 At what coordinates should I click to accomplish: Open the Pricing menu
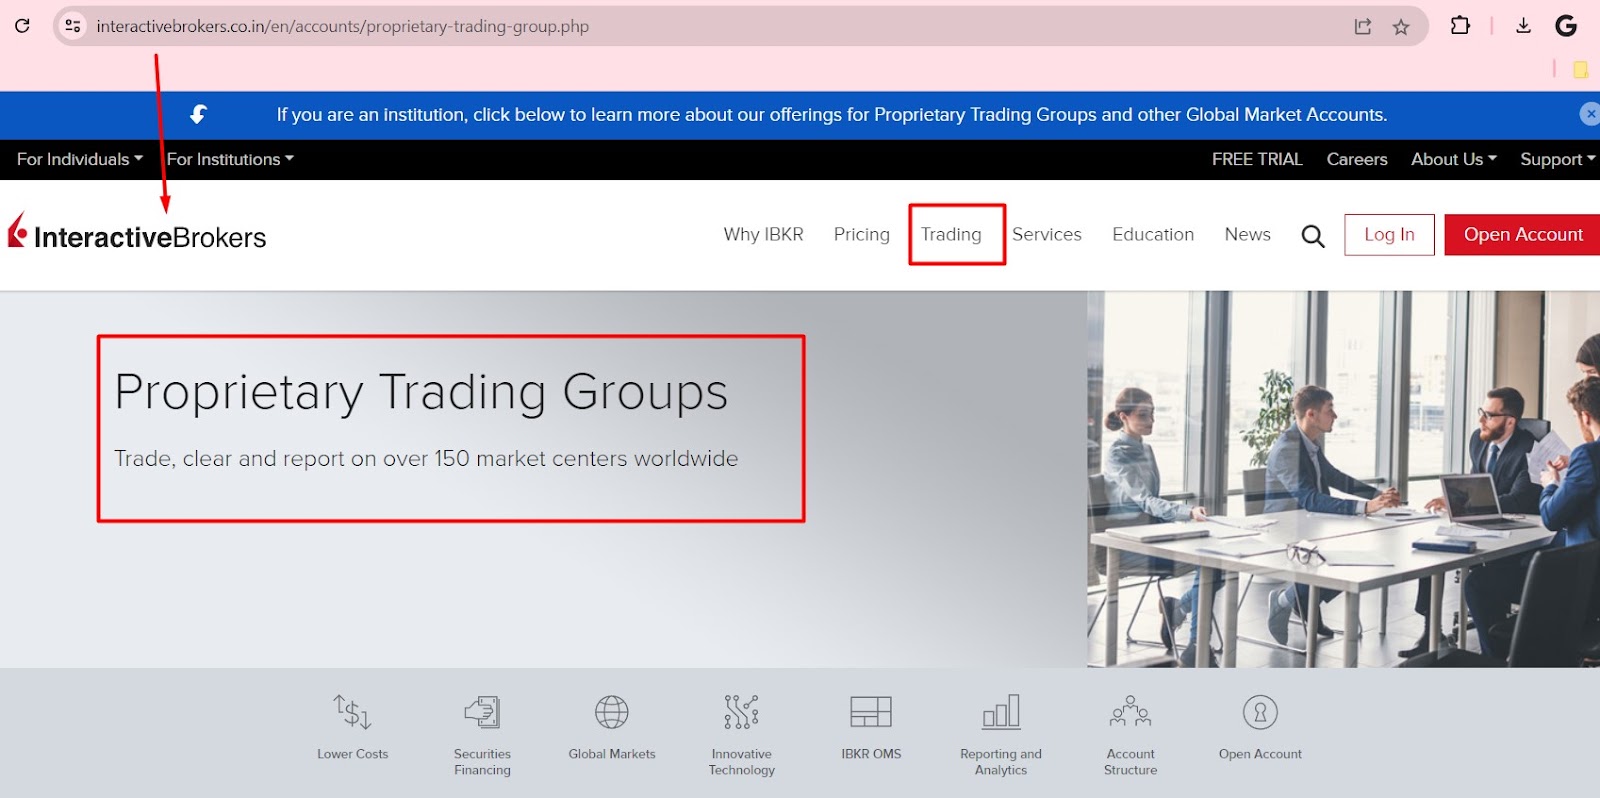pos(862,234)
